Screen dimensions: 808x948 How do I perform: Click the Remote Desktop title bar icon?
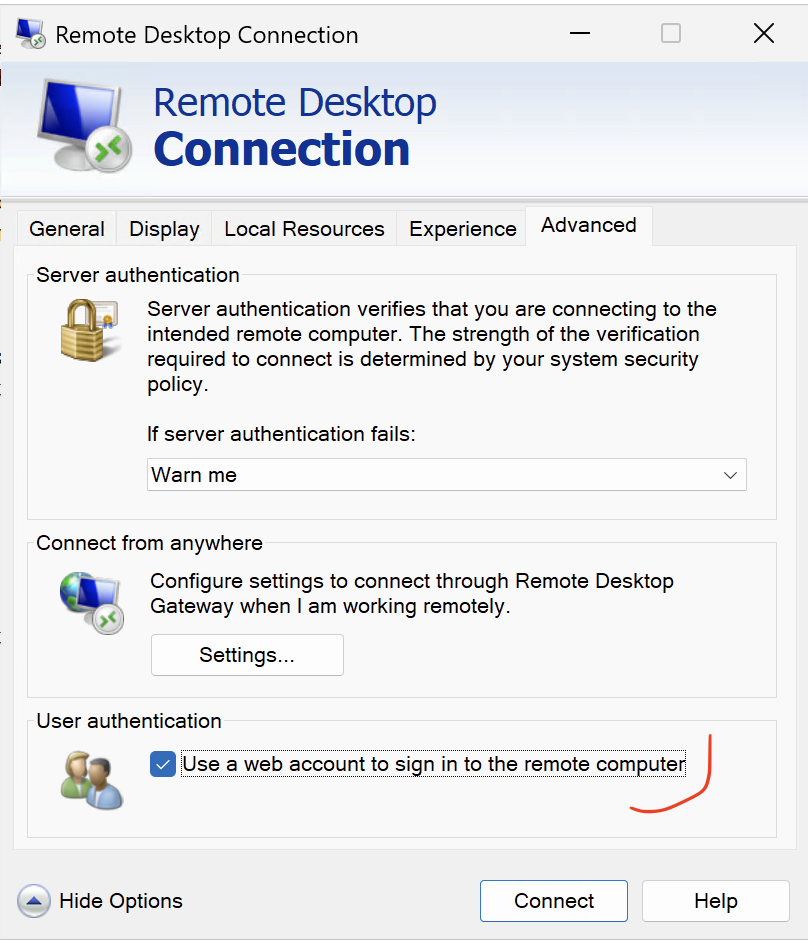tap(31, 35)
